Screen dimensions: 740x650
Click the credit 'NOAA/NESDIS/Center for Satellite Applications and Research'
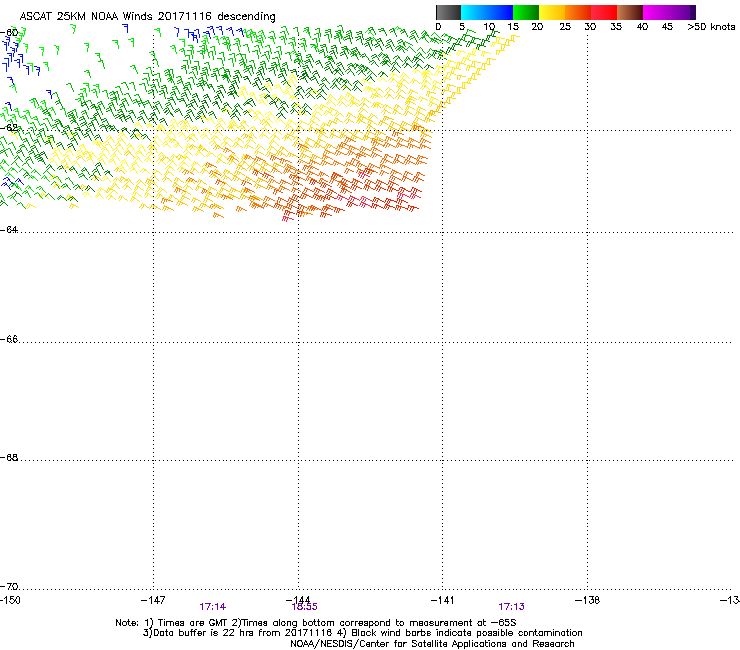coord(432,644)
